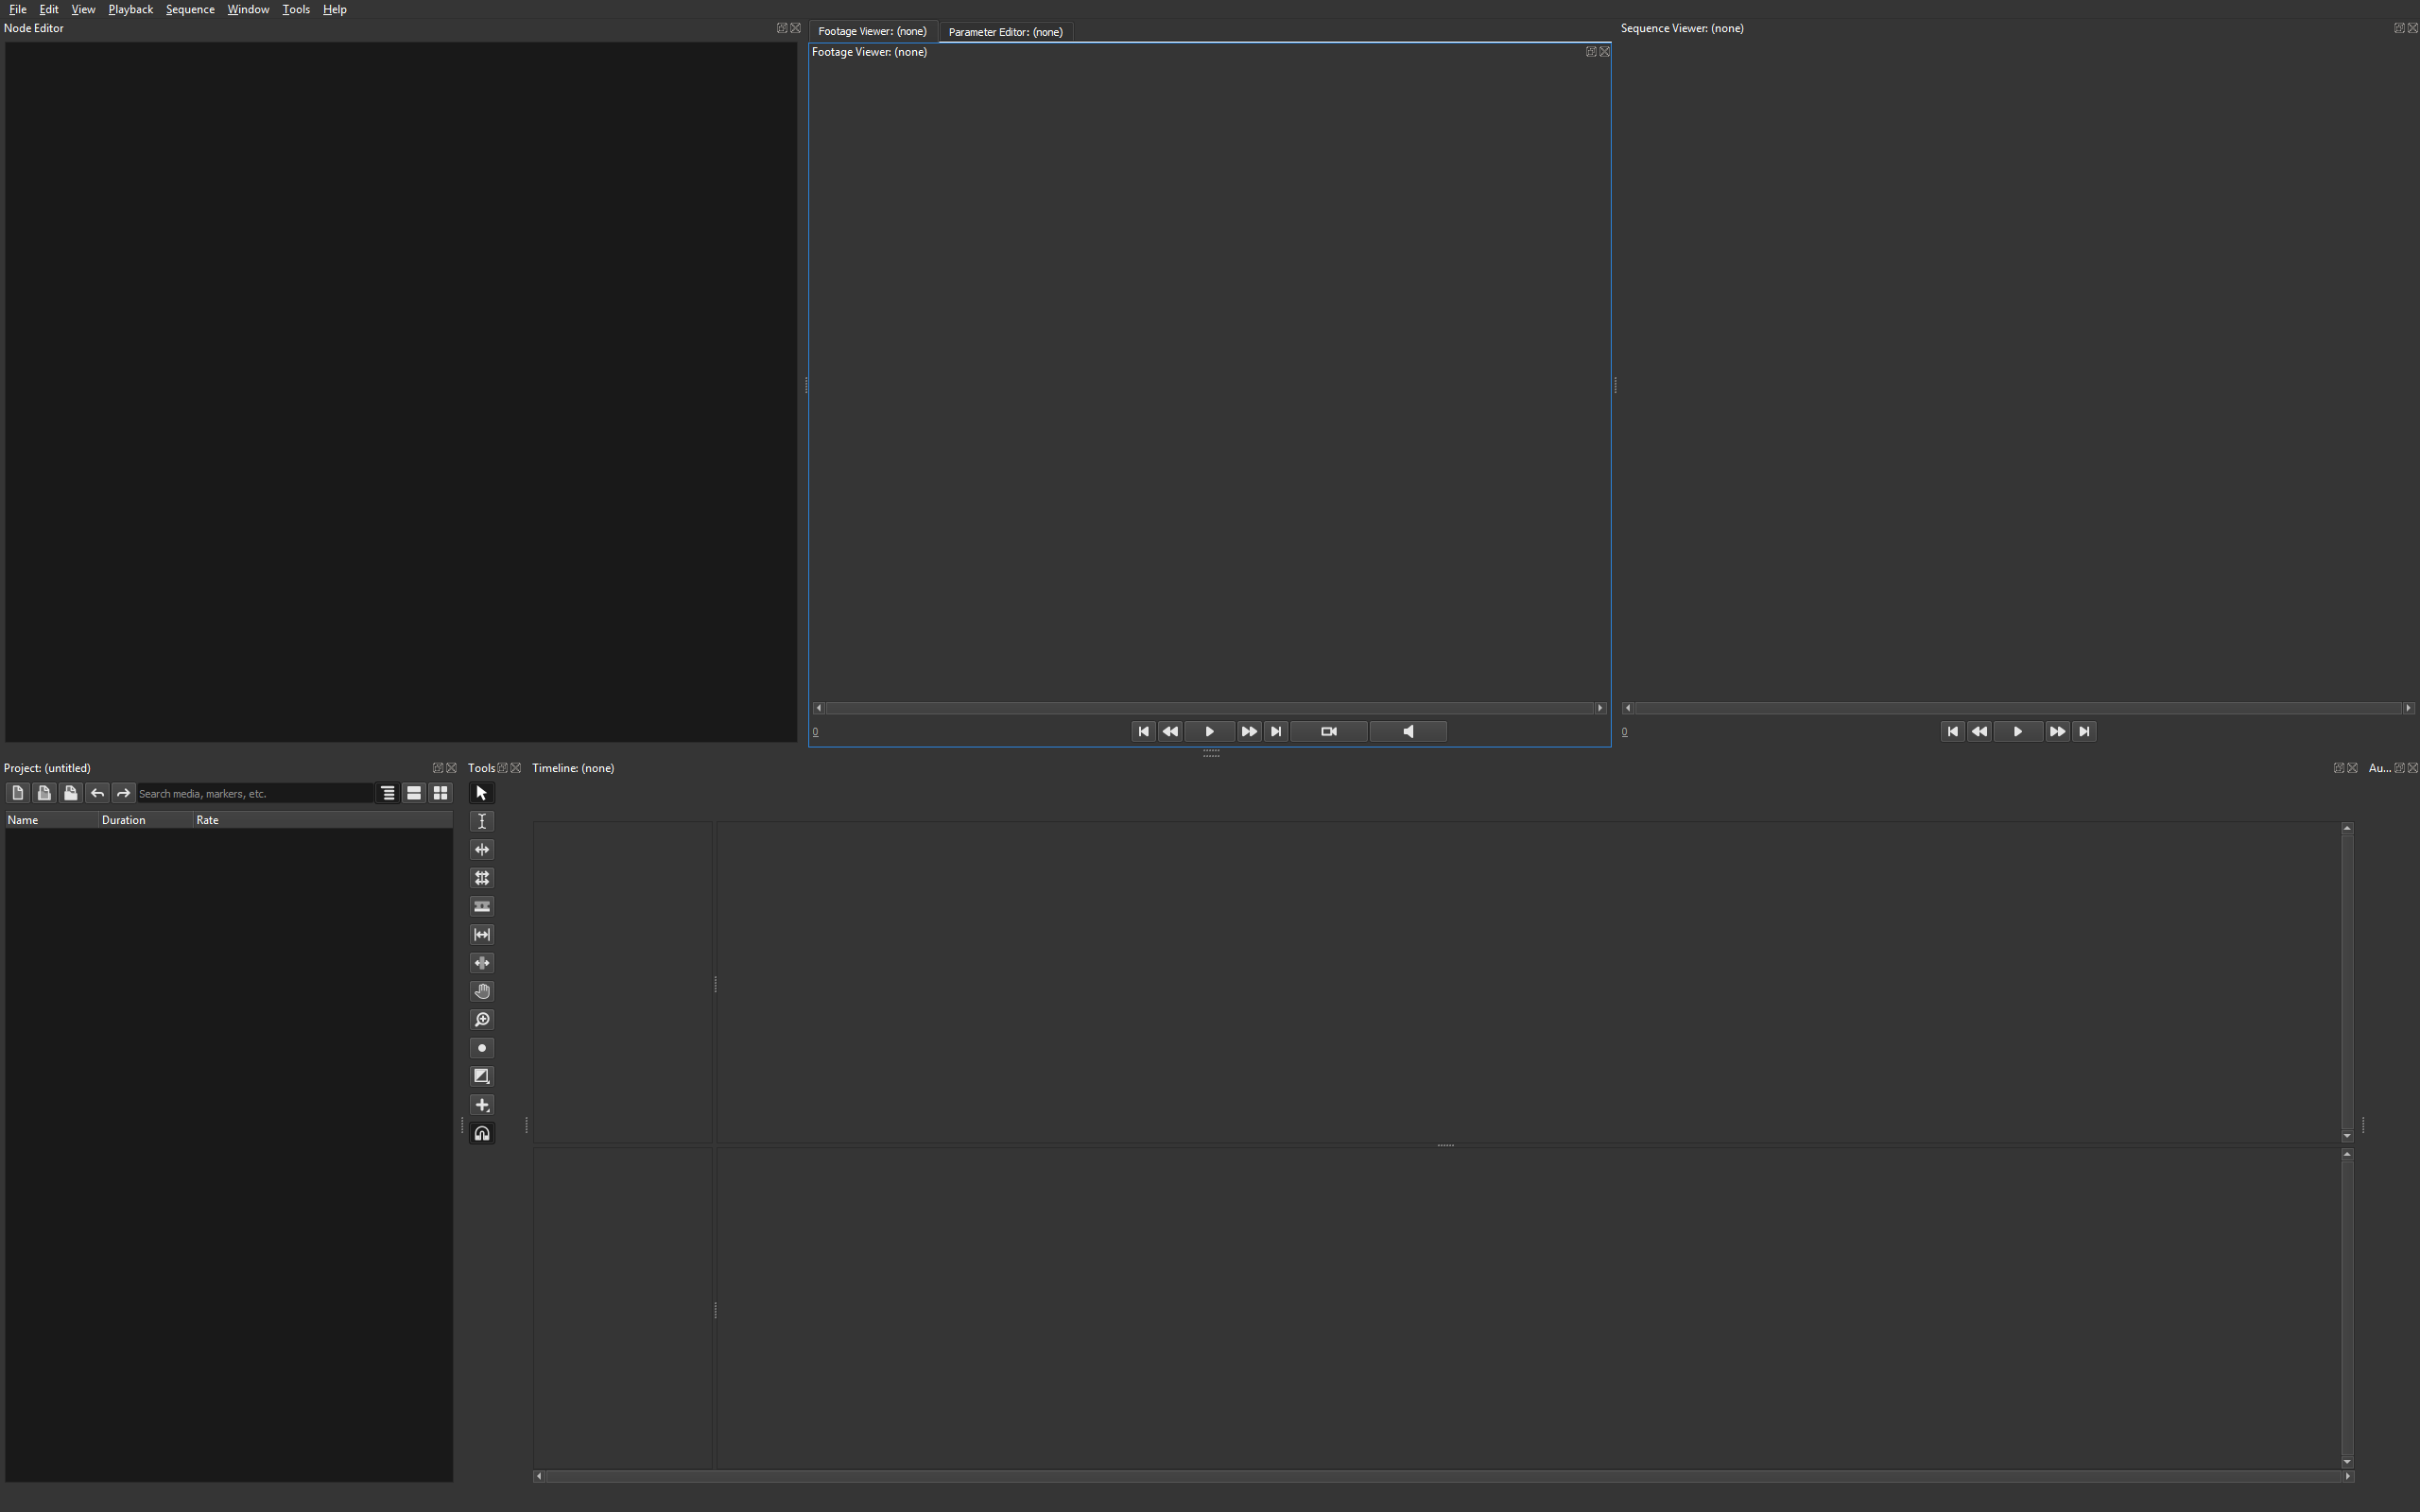
Task: Switch to the Parameter Editor tab
Action: (x=1005, y=32)
